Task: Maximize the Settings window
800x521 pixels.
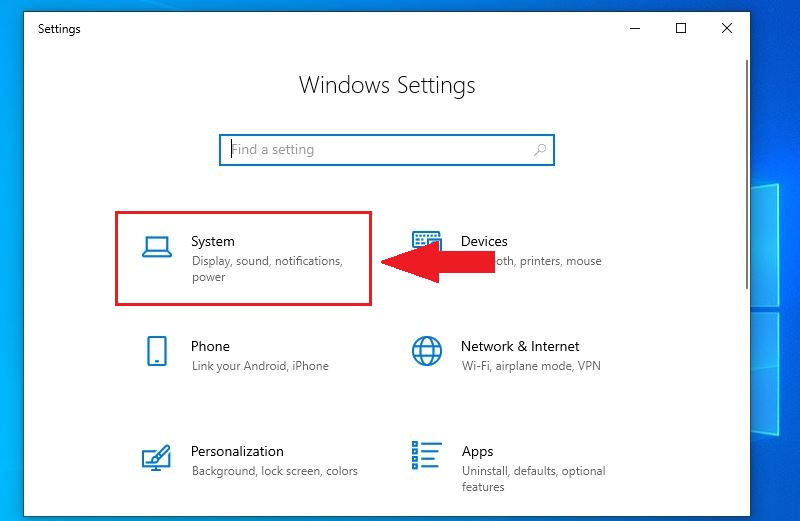Action: (x=681, y=29)
